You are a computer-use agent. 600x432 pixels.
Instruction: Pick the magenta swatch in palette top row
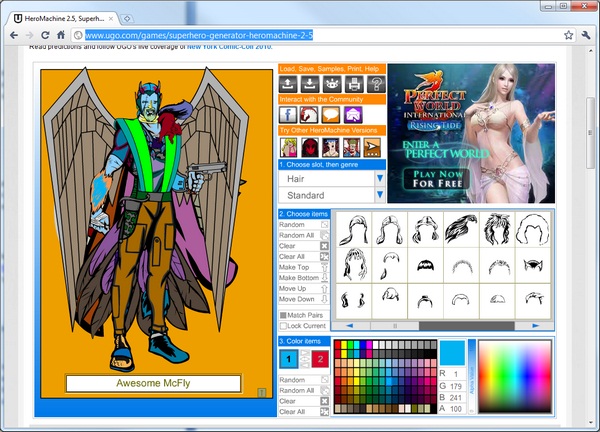(x=369, y=344)
